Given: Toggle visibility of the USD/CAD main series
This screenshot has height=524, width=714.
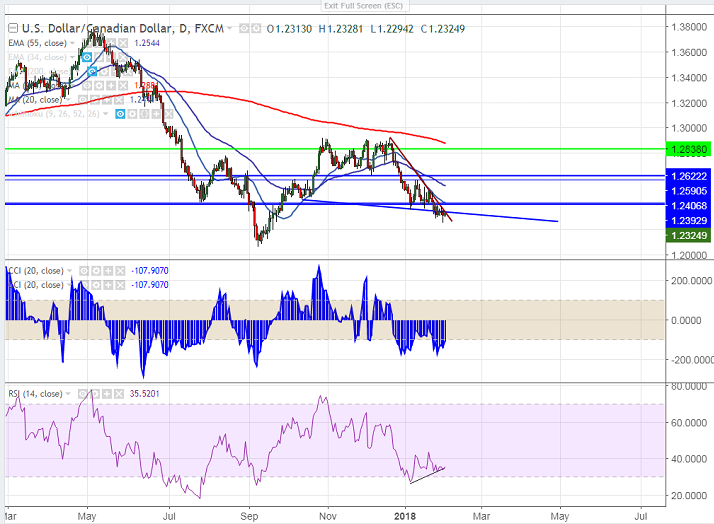Looking at the screenshot, I should coord(244,29).
